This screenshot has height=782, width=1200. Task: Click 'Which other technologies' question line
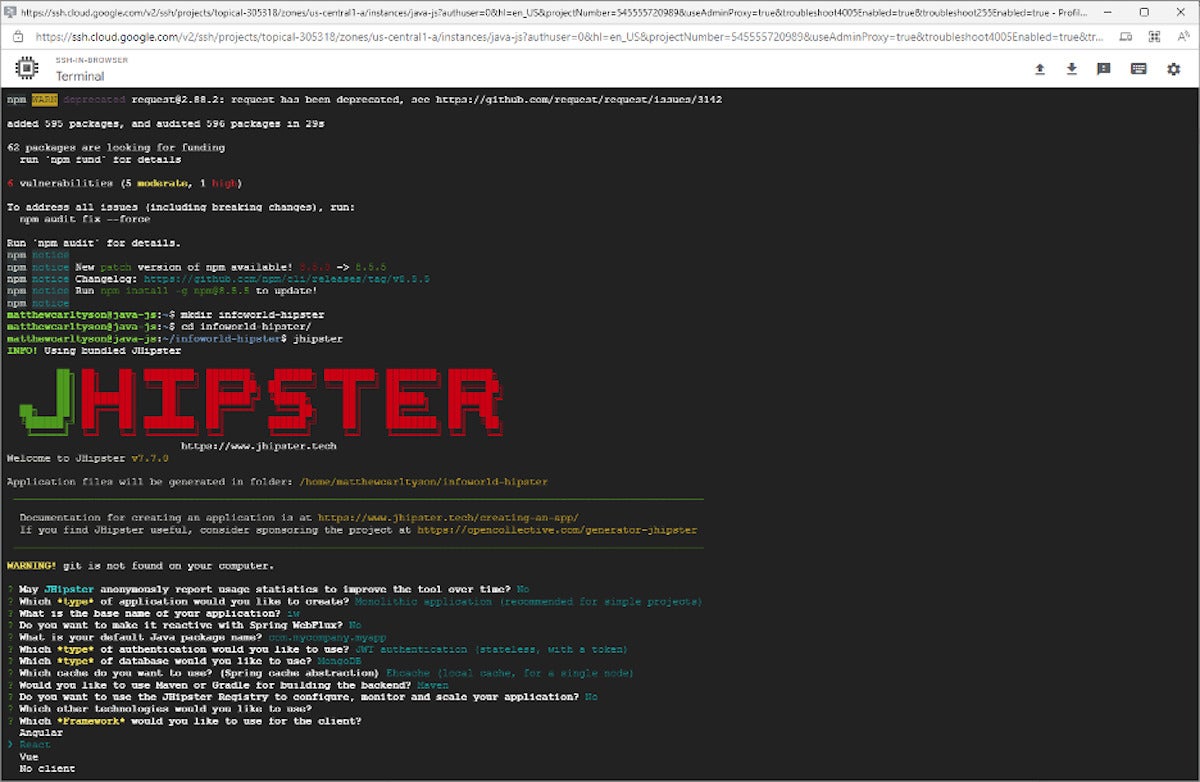tap(159, 709)
